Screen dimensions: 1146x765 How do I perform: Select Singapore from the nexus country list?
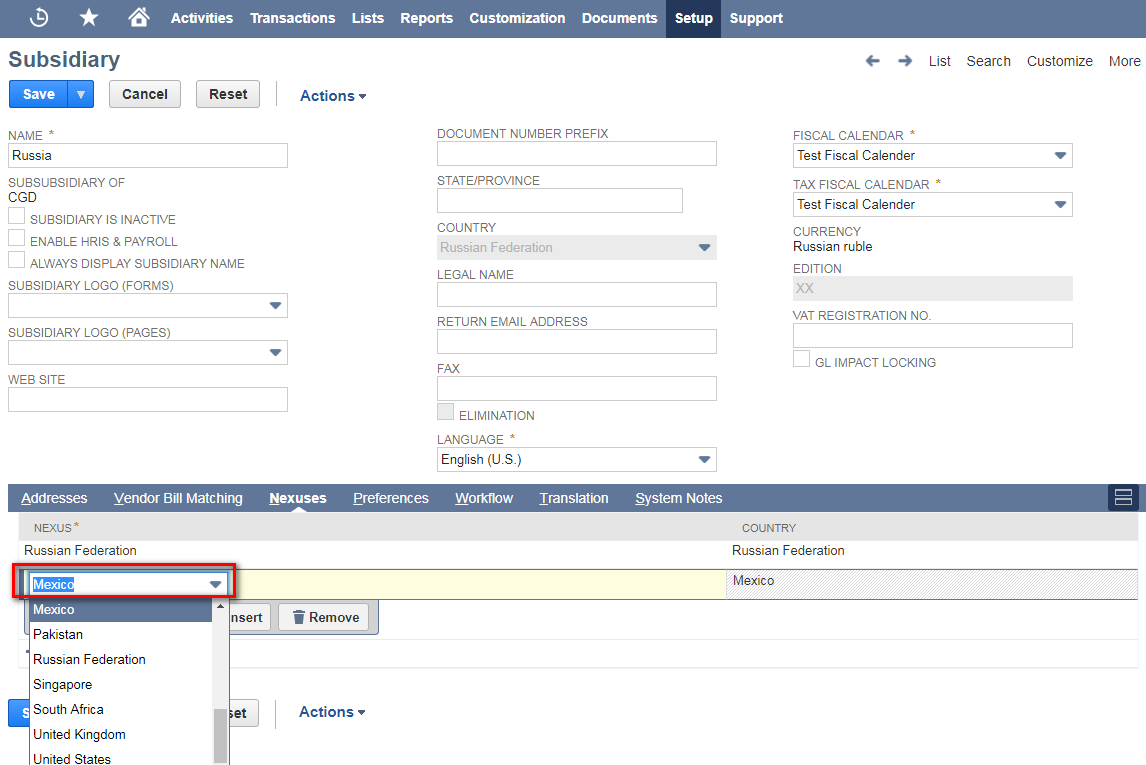pyautogui.click(x=62, y=684)
